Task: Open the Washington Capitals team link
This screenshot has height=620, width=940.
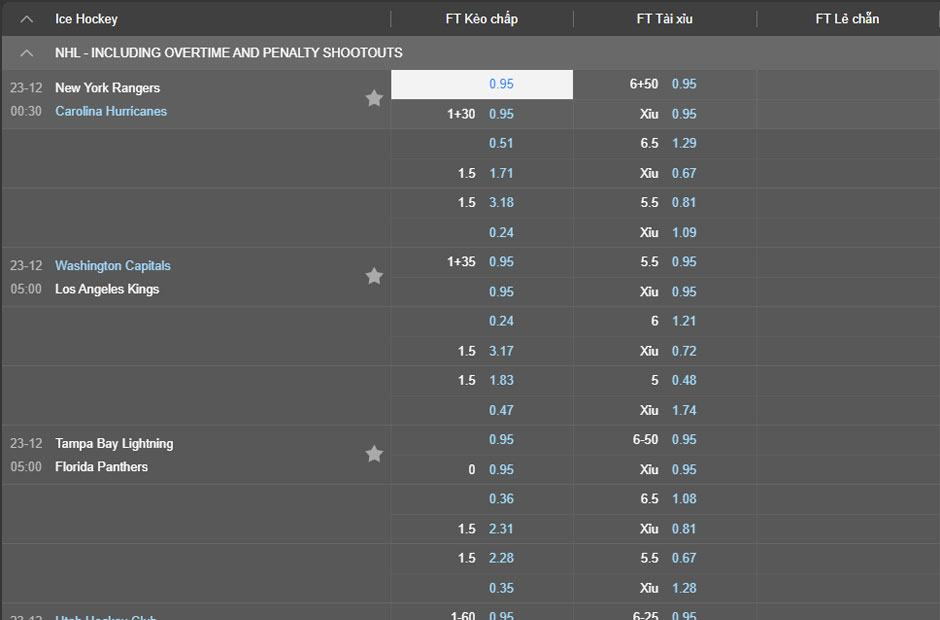Action: tap(113, 266)
